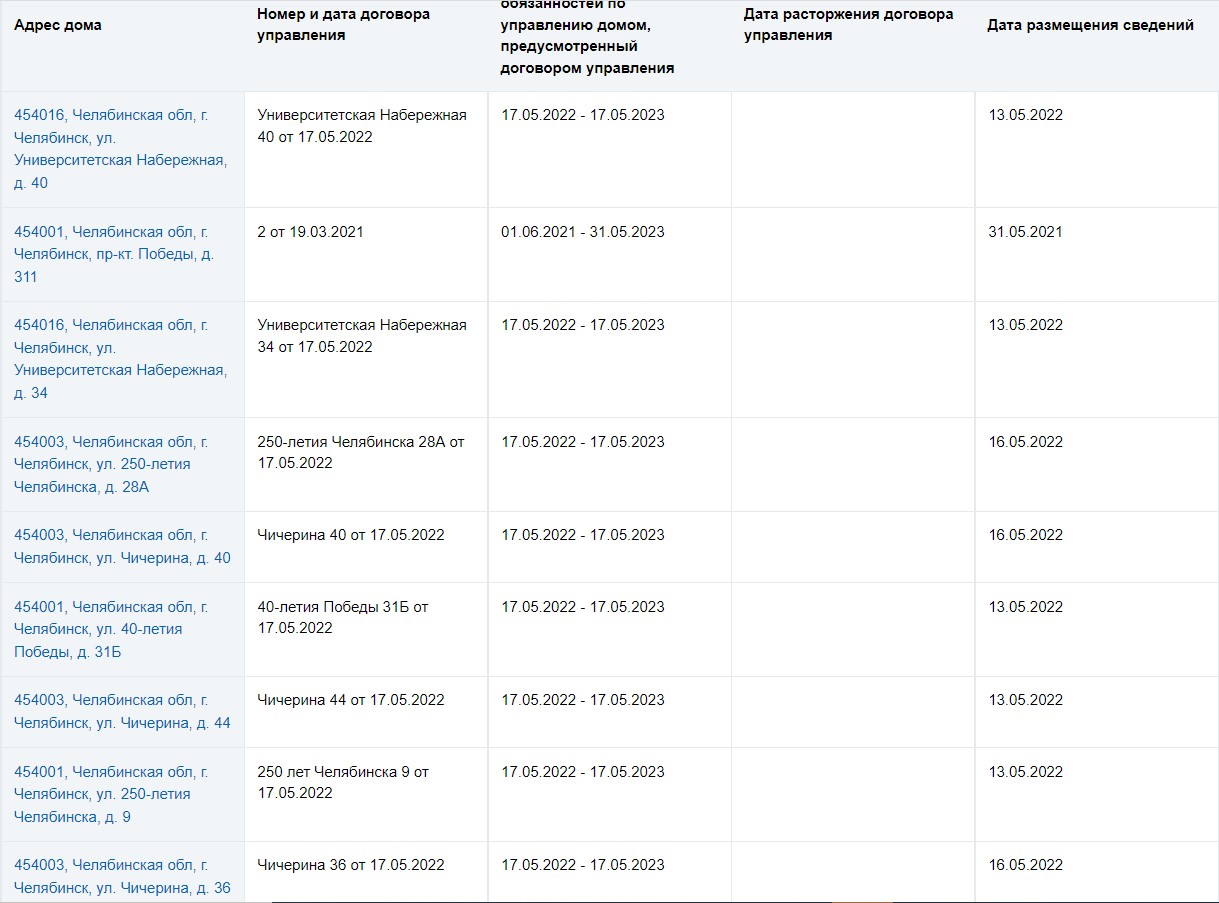Open address link 250-летия Челябинска, д. 9
The image size is (1219, 903).
point(112,794)
